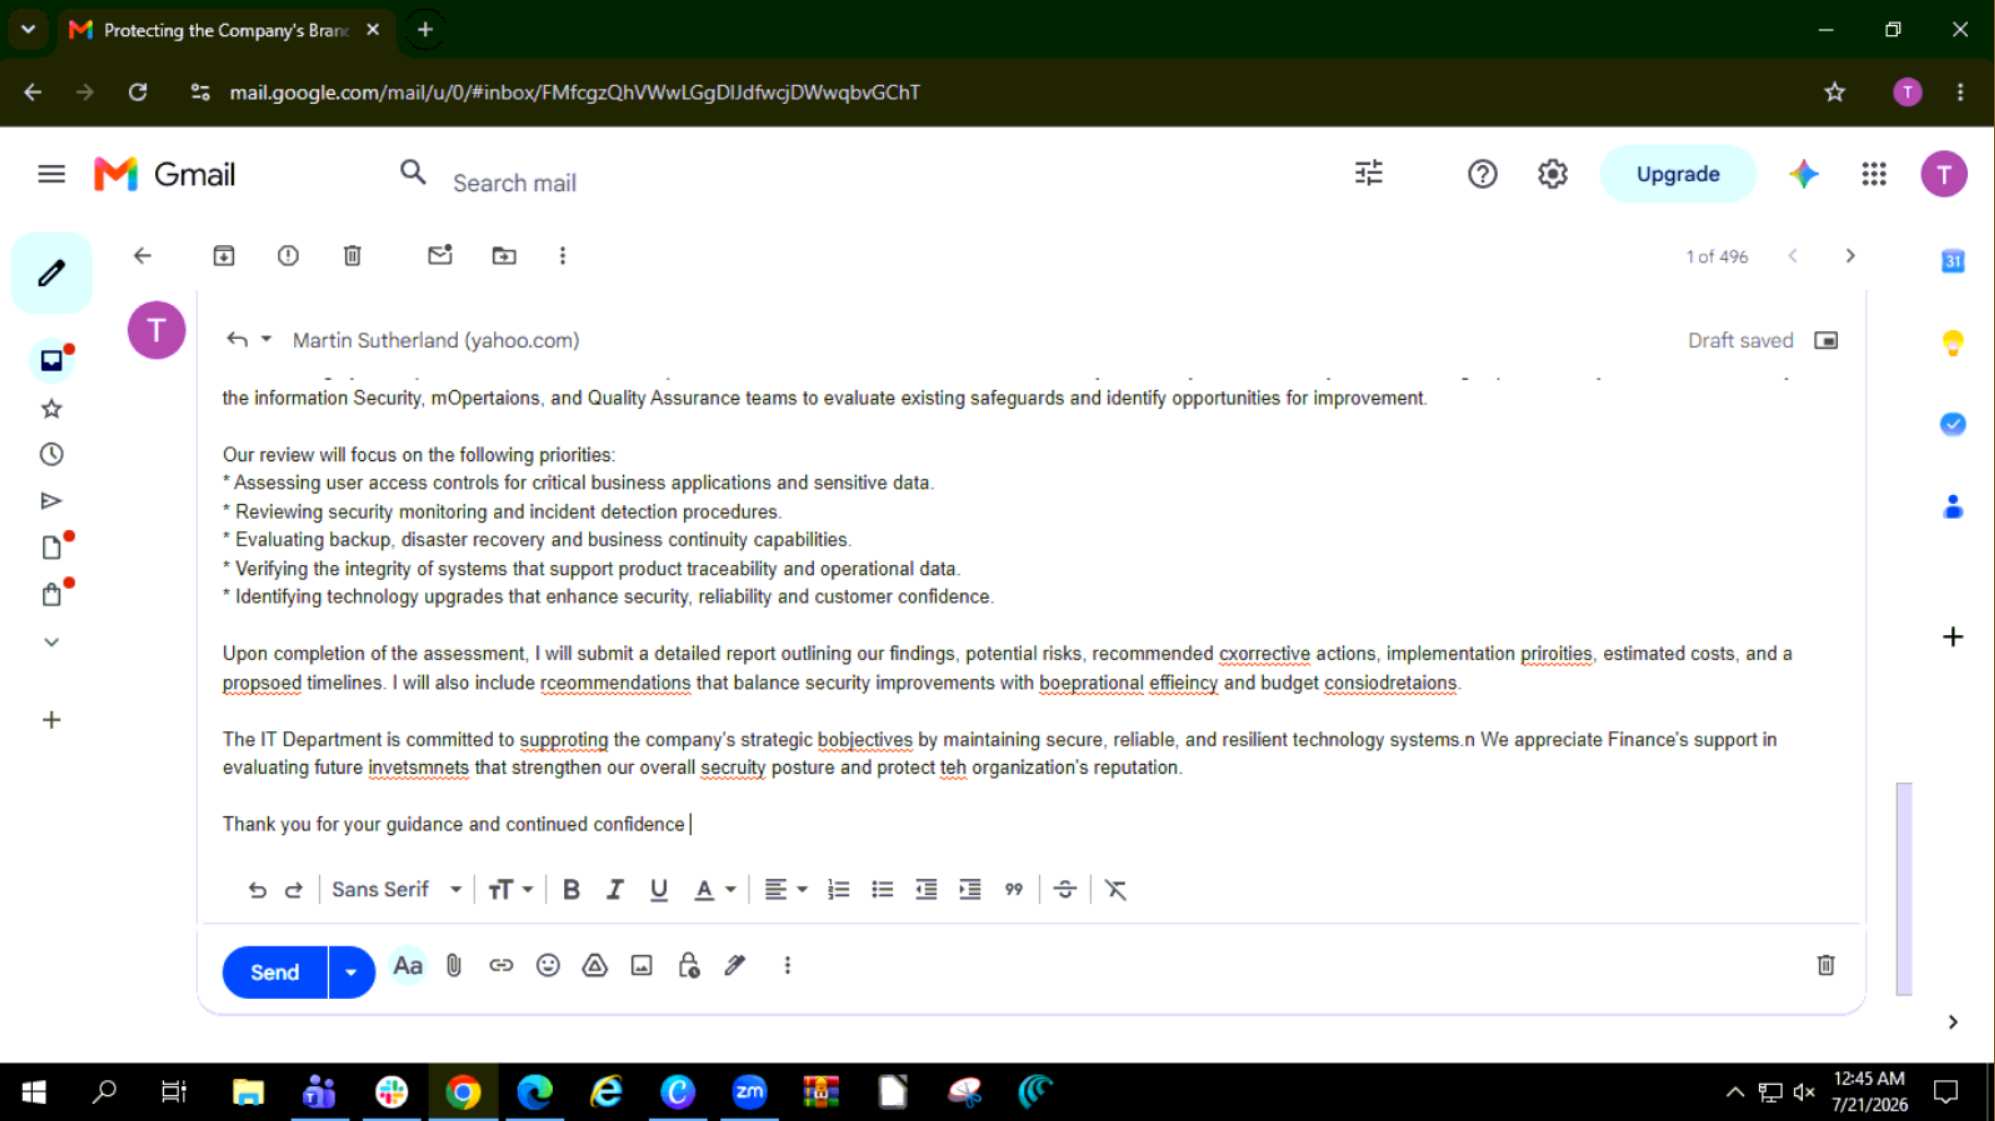Screen dimensions: 1995x1121
Task: Open the Chrome tab search dropdown
Action: pyautogui.click(x=28, y=29)
